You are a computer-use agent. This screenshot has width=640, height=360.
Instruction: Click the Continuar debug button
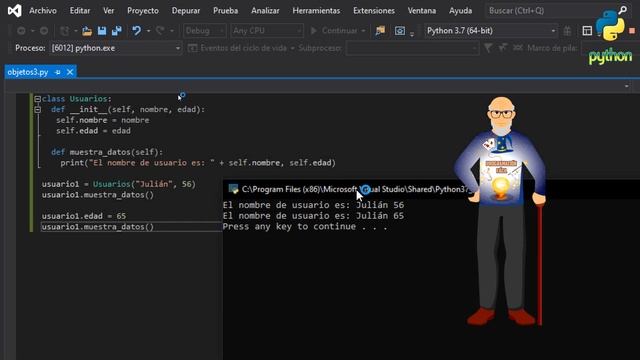[334, 31]
